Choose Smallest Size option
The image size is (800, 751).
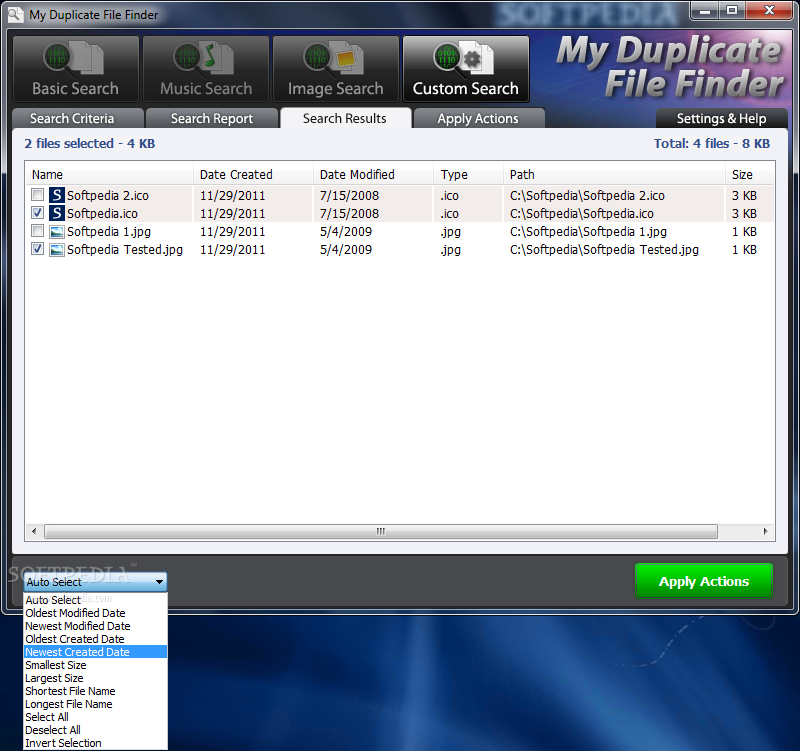[x=95, y=665]
